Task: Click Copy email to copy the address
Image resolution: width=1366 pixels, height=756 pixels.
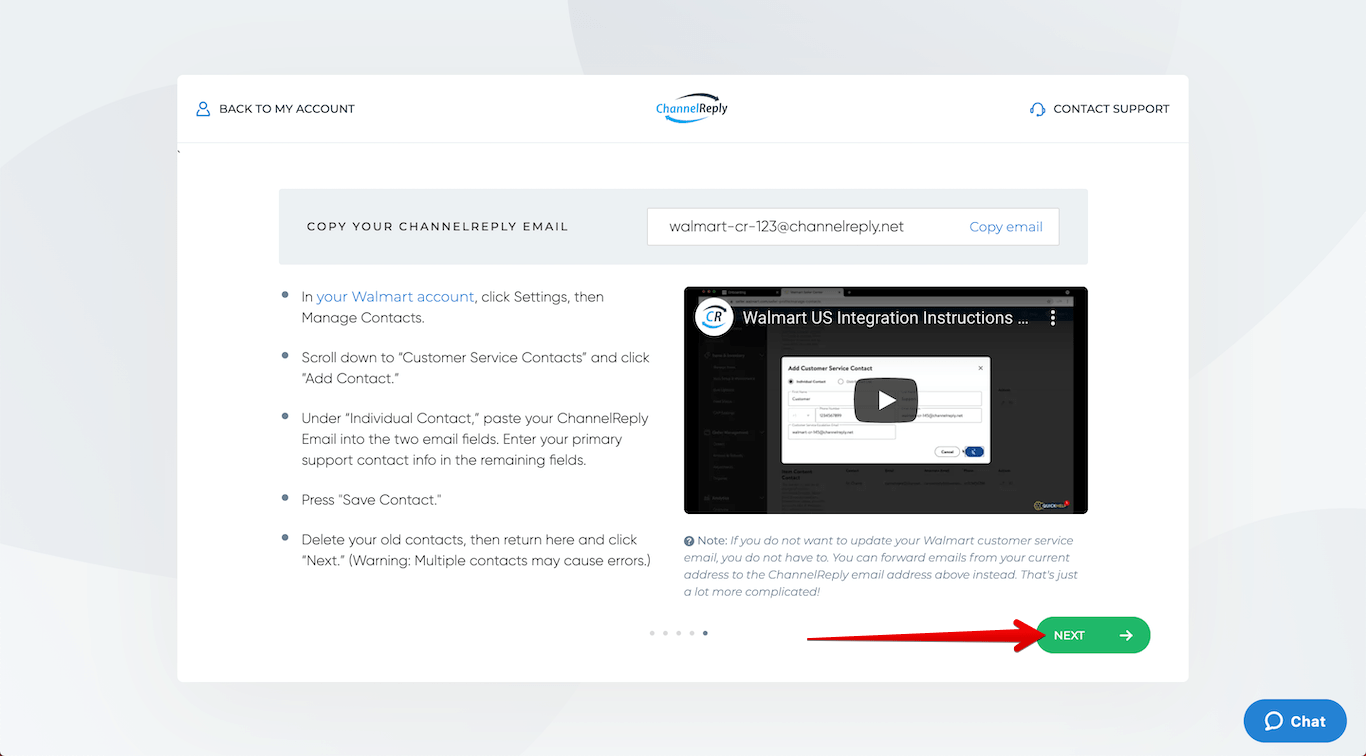Action: click(x=1005, y=226)
